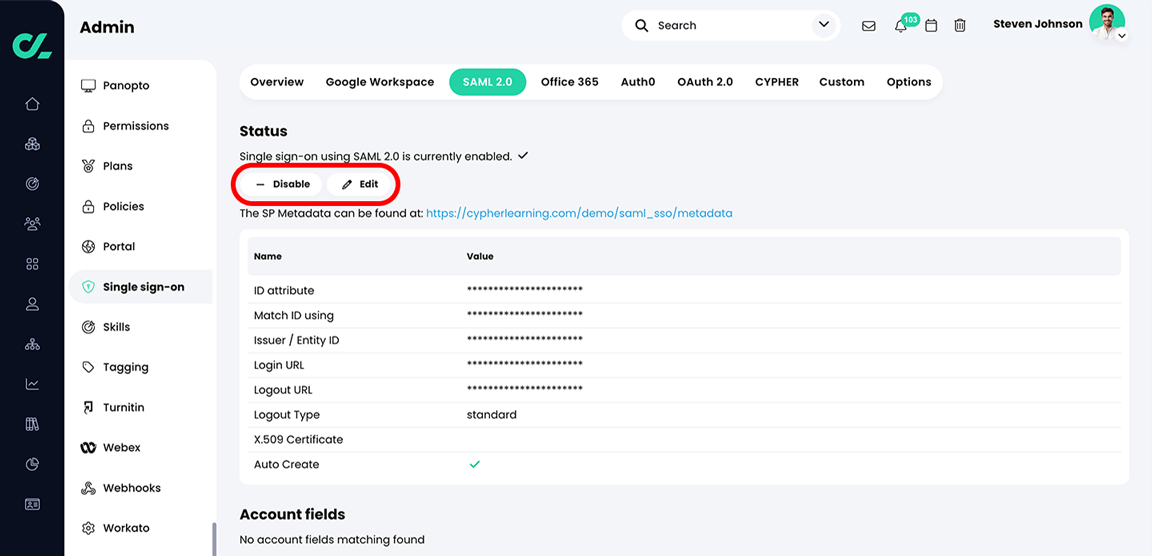Click the "X.509 Certificate" row label
Viewport: 1152px width, 556px height.
(298, 440)
